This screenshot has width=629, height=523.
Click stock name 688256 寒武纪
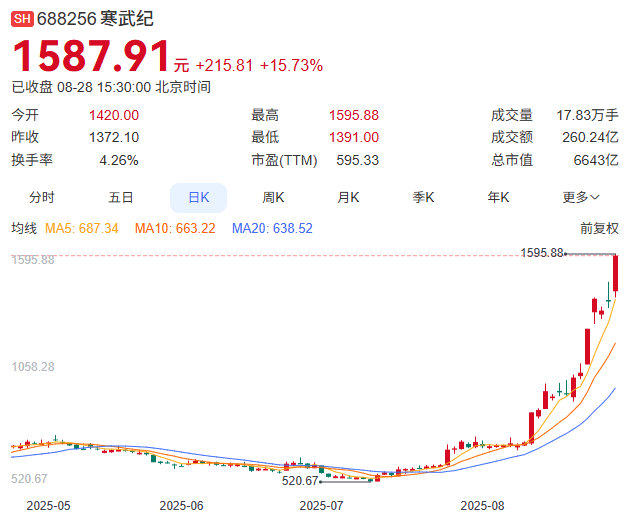point(95,19)
